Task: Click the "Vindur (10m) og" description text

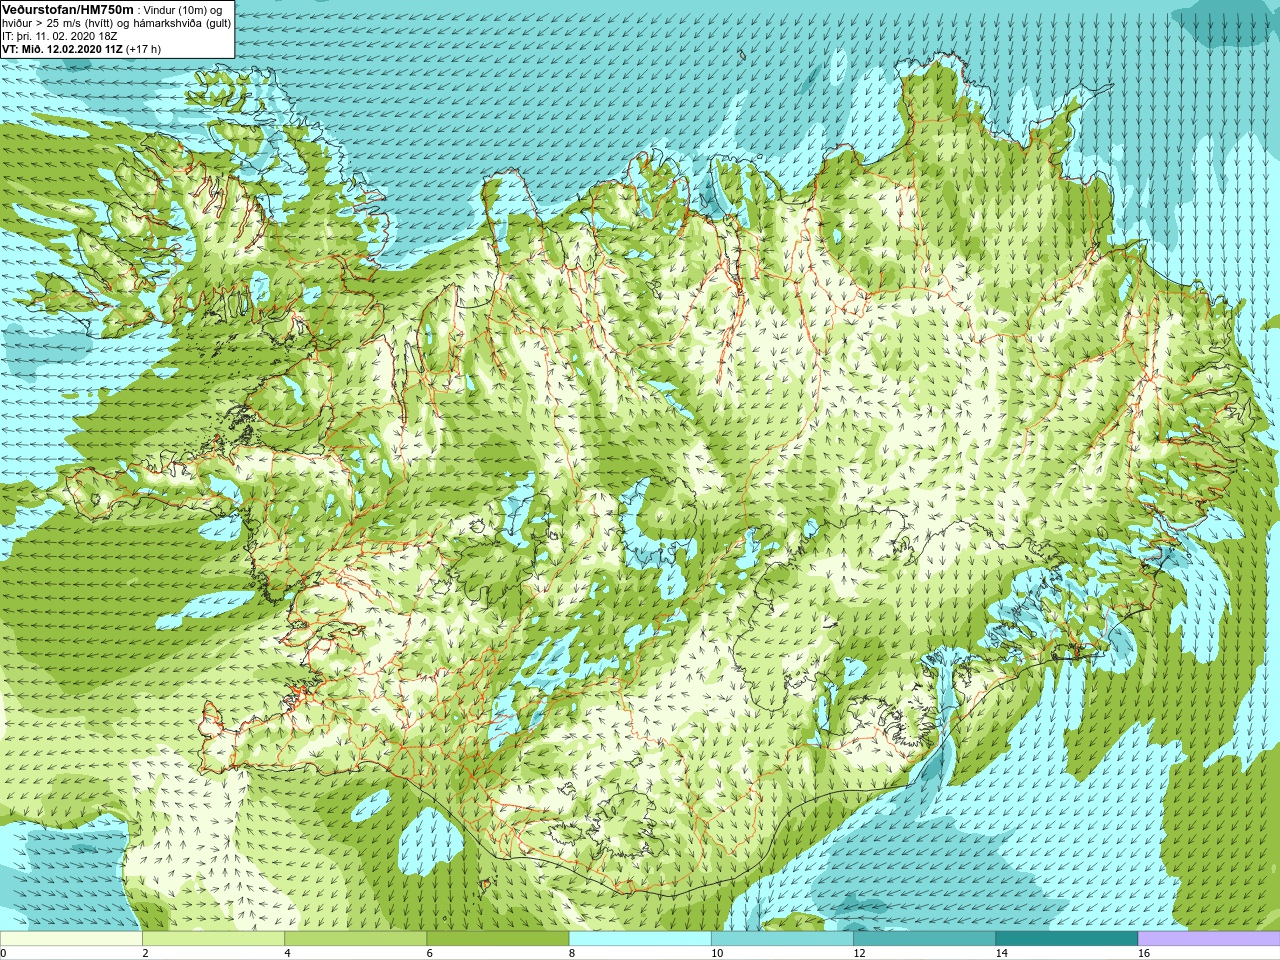Action: coord(184,10)
